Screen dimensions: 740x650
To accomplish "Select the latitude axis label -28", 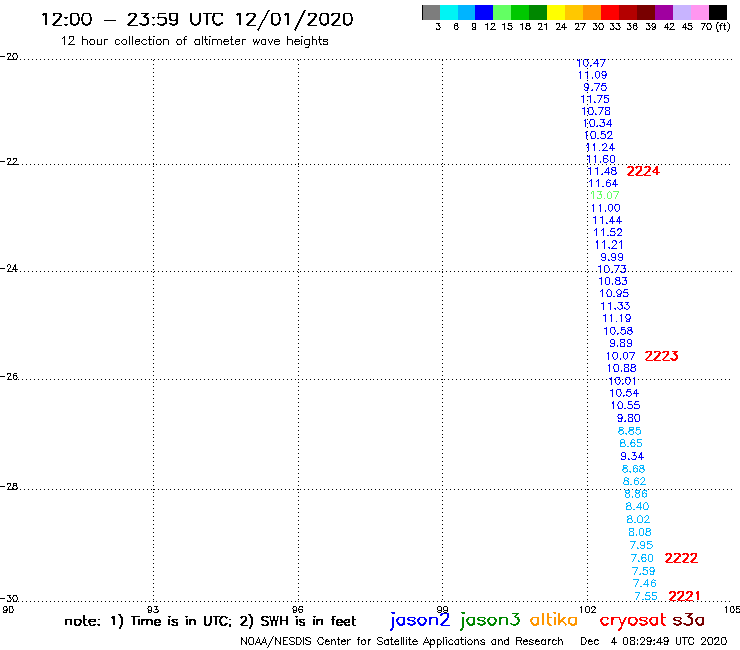I will click(9, 487).
